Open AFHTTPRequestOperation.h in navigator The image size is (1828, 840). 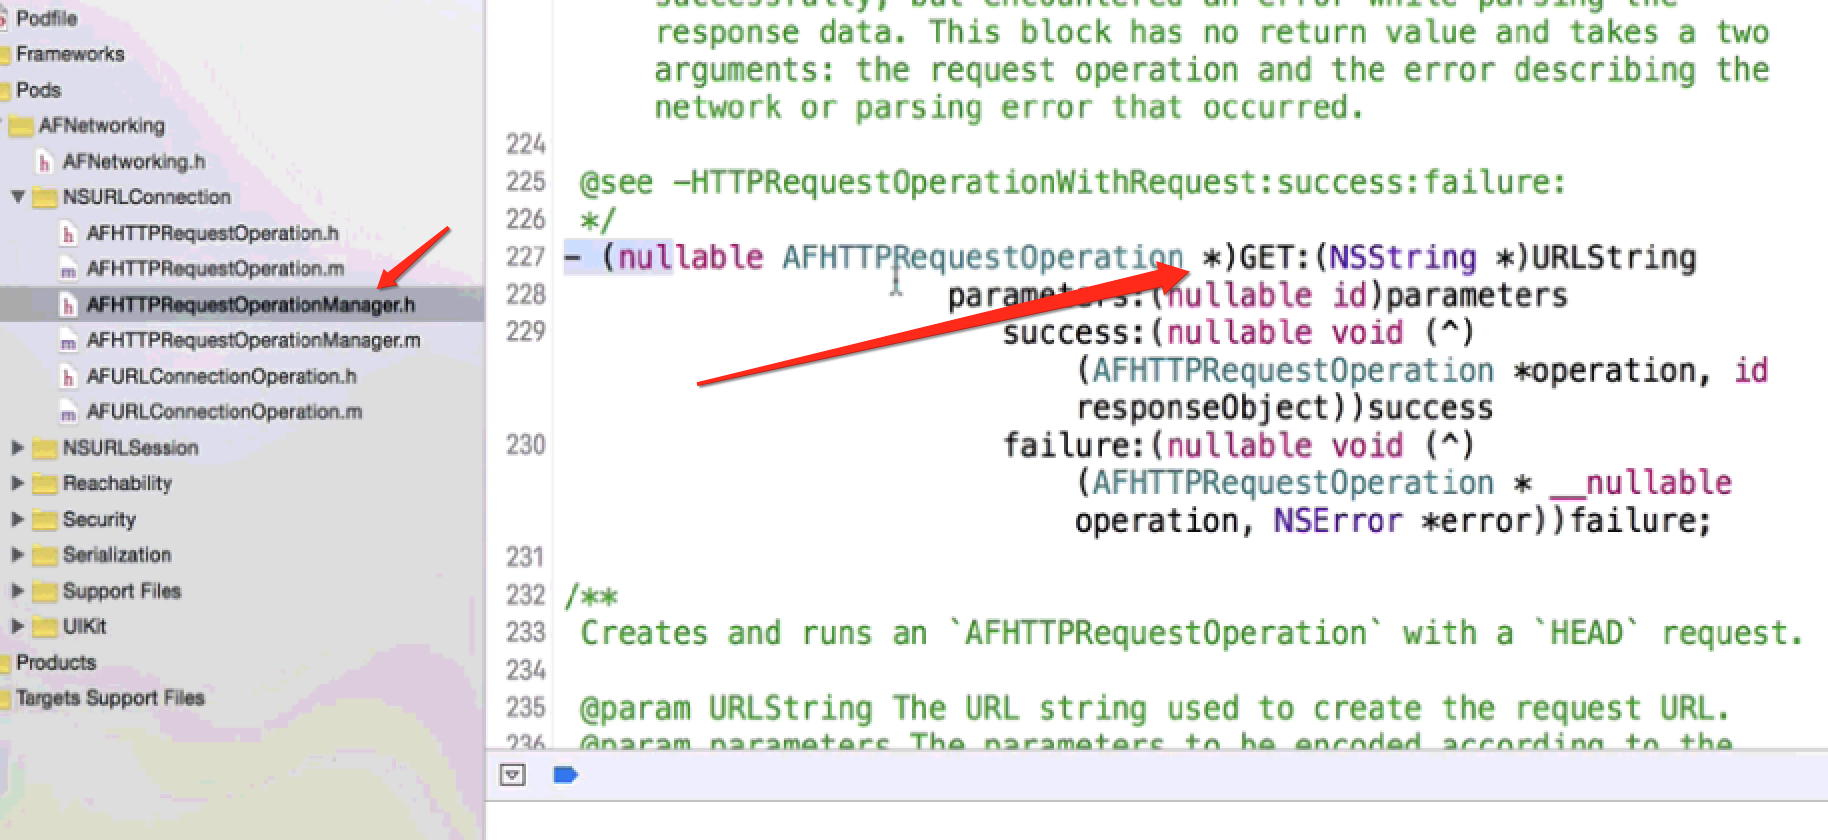pos(212,233)
